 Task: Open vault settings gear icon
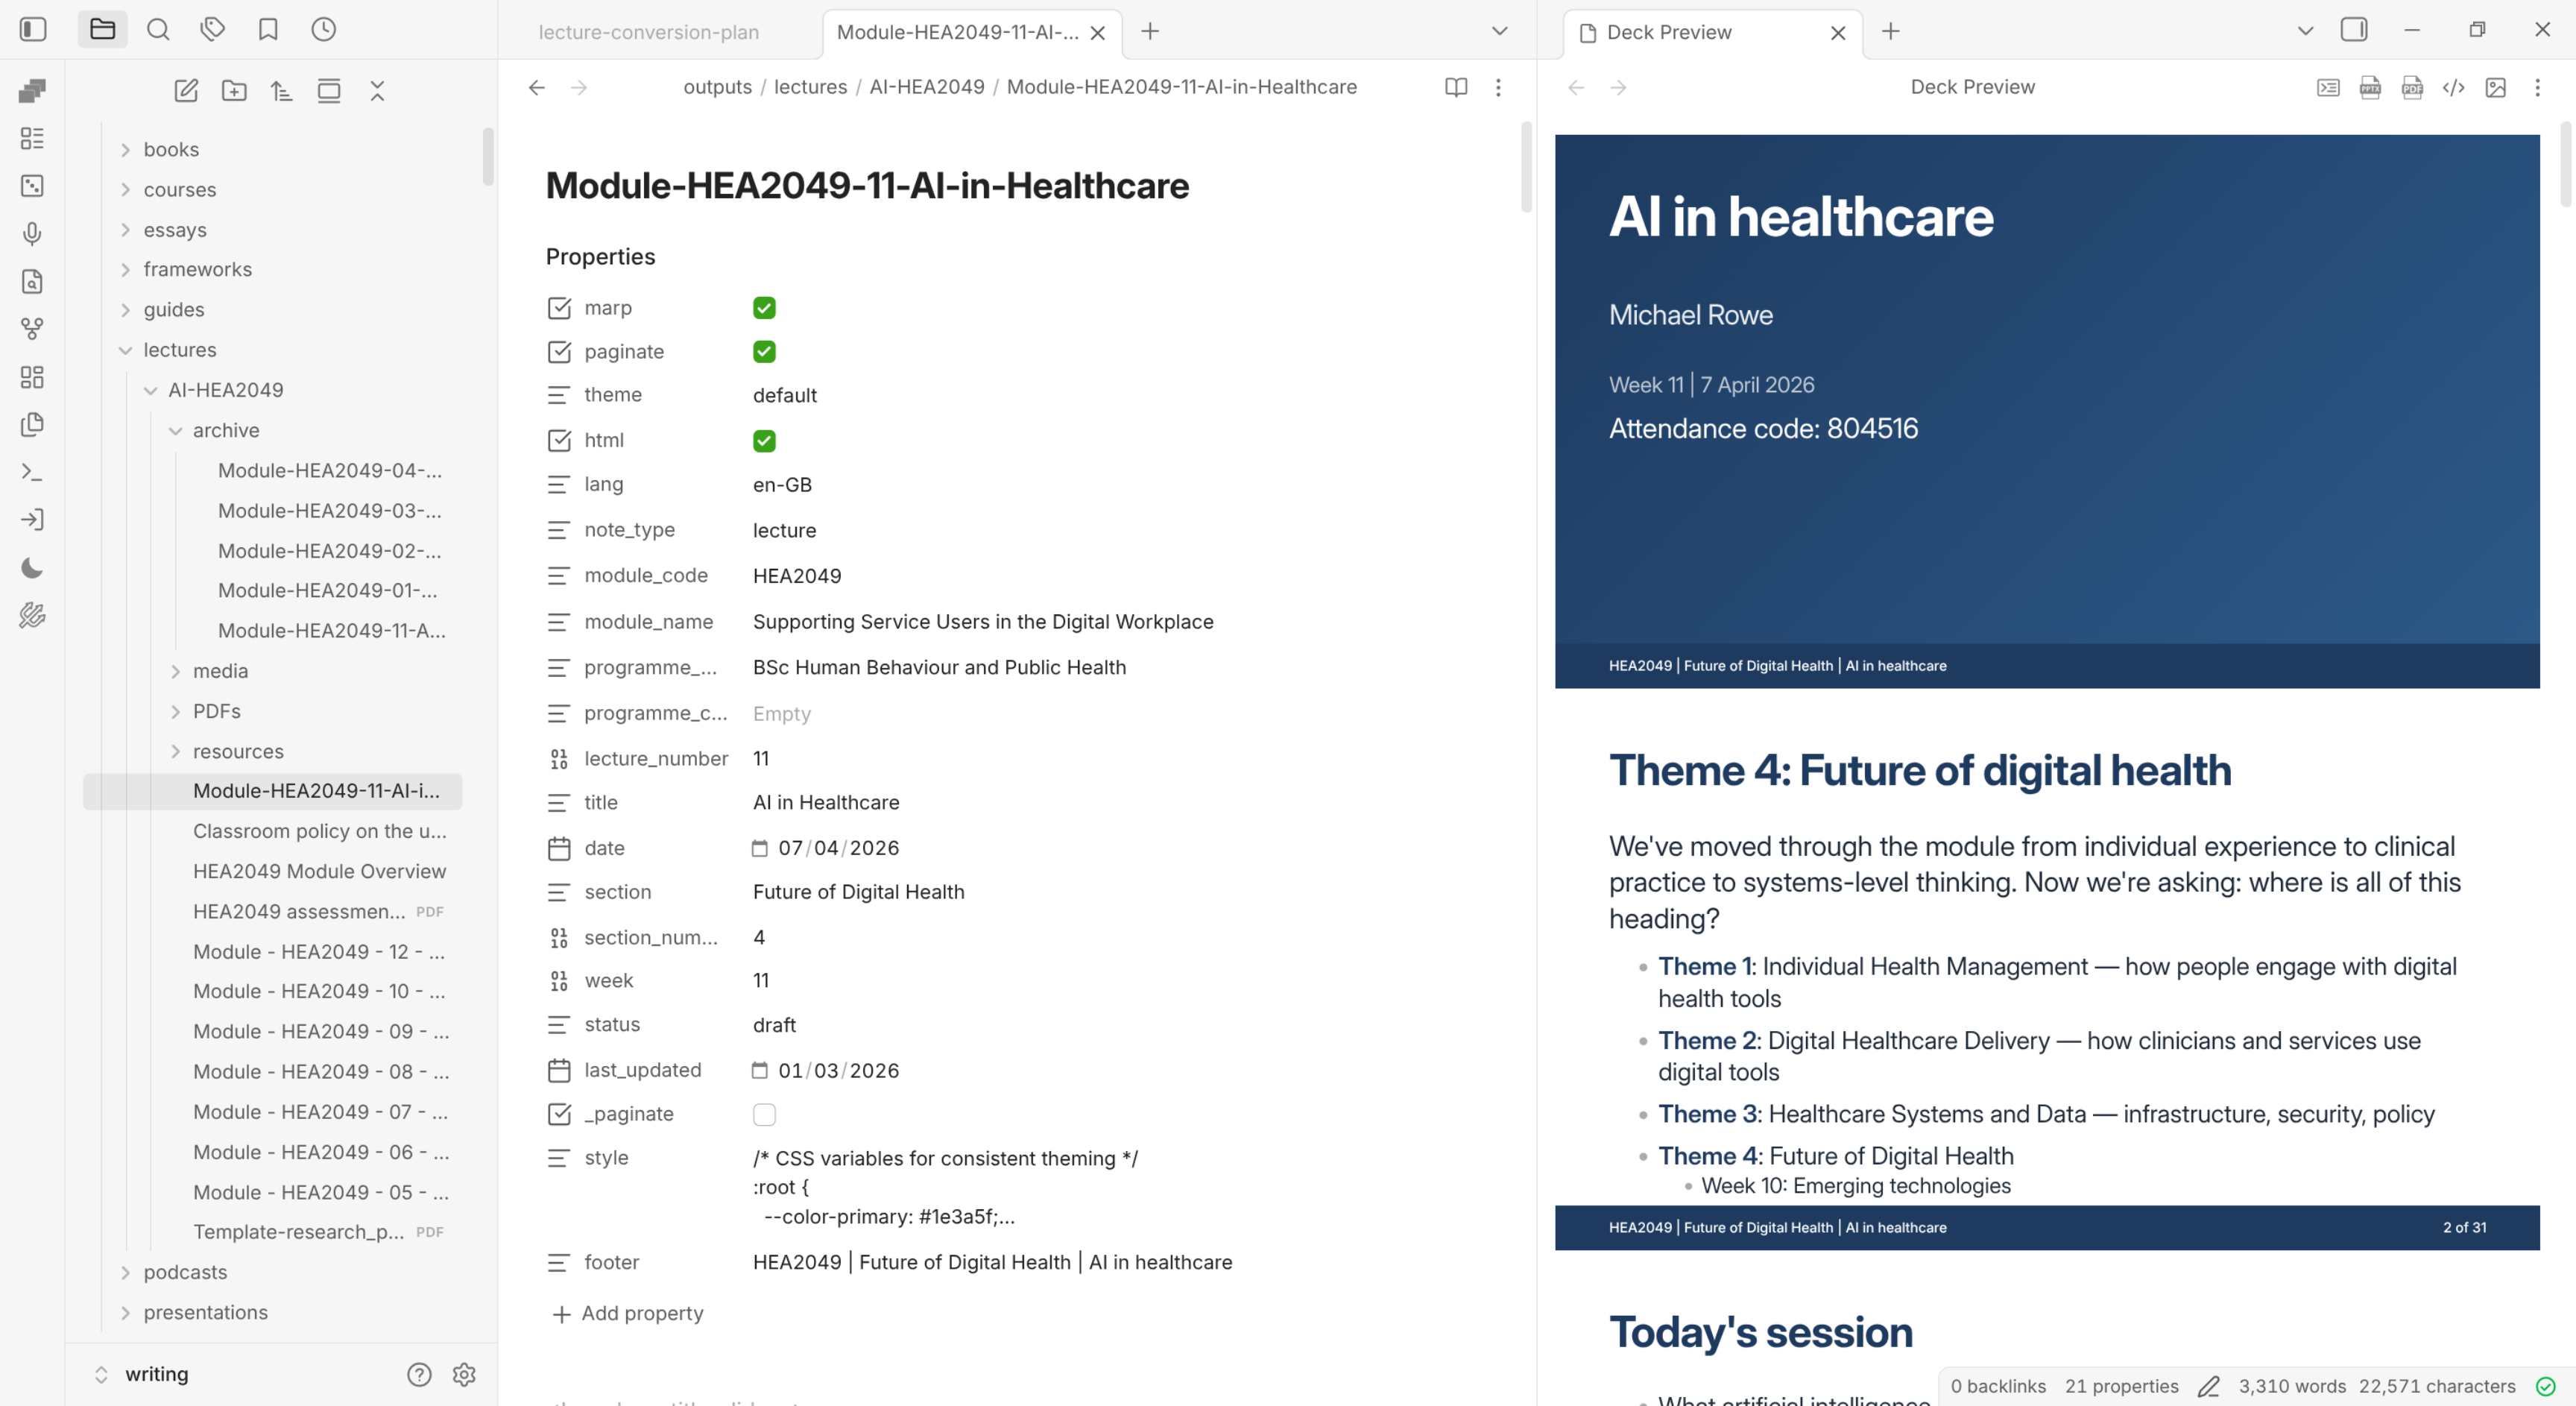click(x=464, y=1374)
